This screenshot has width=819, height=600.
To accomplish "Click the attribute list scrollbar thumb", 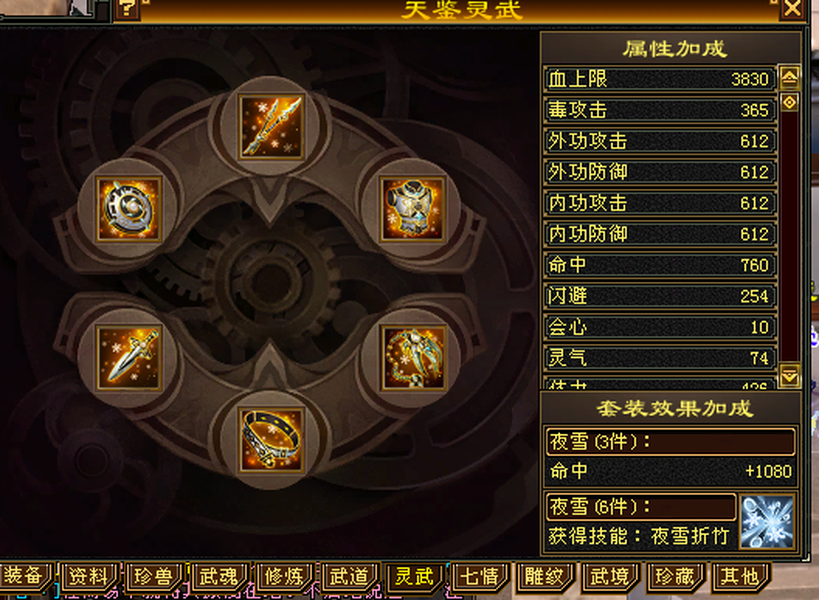I will (789, 102).
